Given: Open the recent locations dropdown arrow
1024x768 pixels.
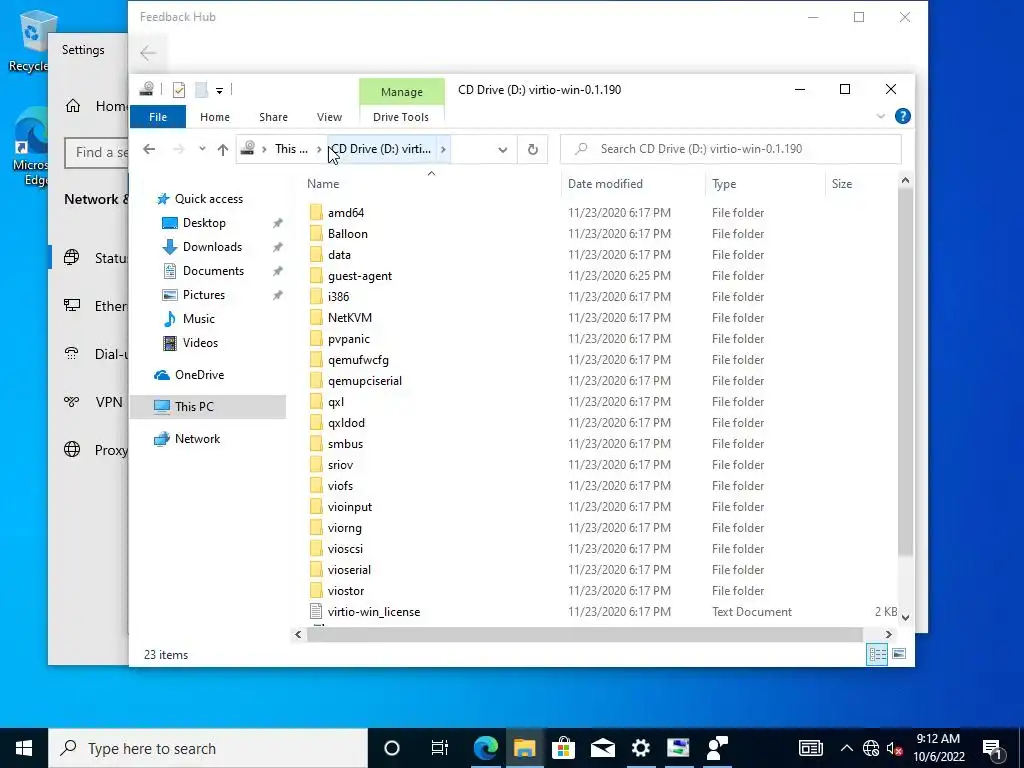Looking at the screenshot, I should click(202, 150).
